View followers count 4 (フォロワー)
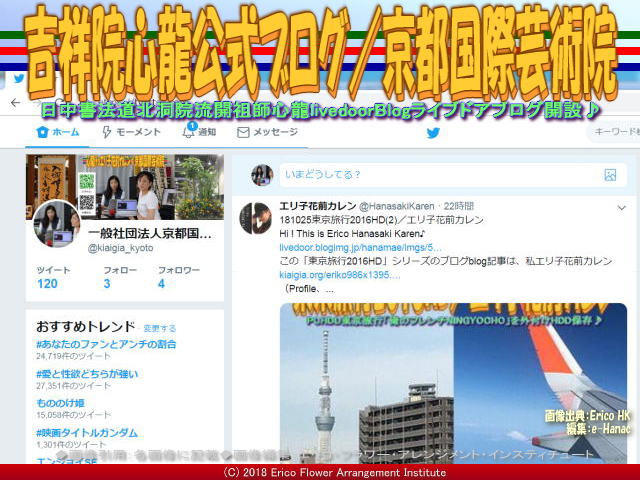The width and height of the screenshot is (640, 480). point(178,278)
